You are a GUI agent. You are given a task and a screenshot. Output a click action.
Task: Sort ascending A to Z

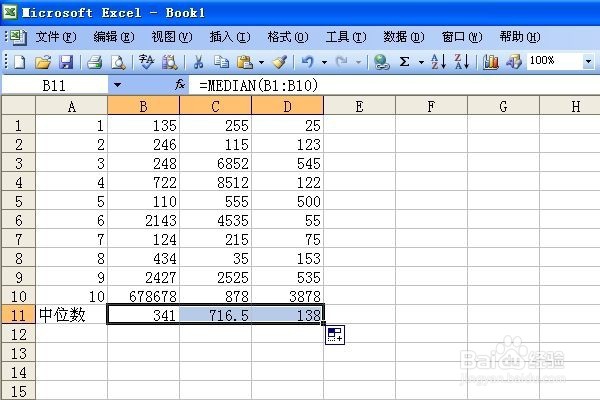pyautogui.click(x=438, y=62)
